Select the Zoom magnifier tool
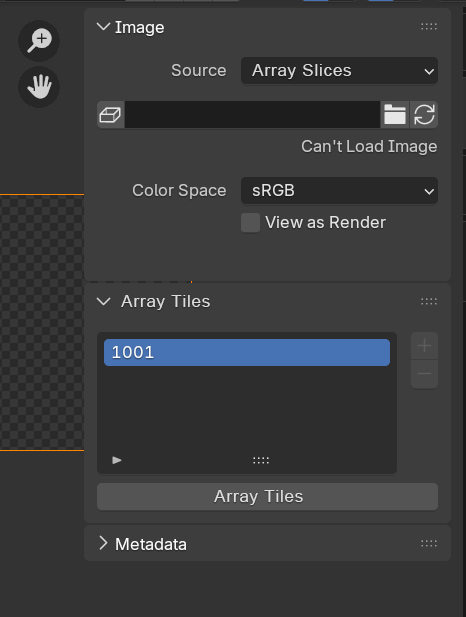Viewport: 466px width, 617px height. [39, 41]
